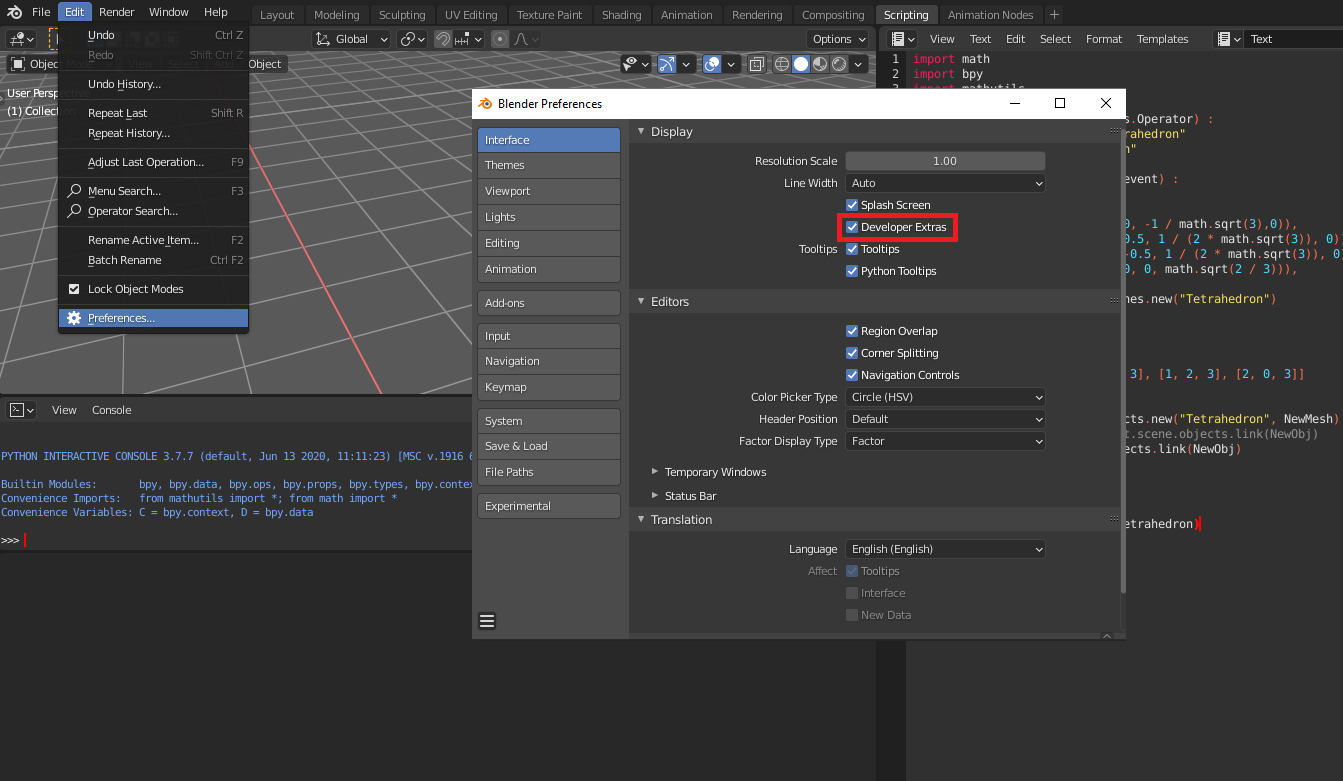Open the Color Picker Type dropdown

point(945,397)
